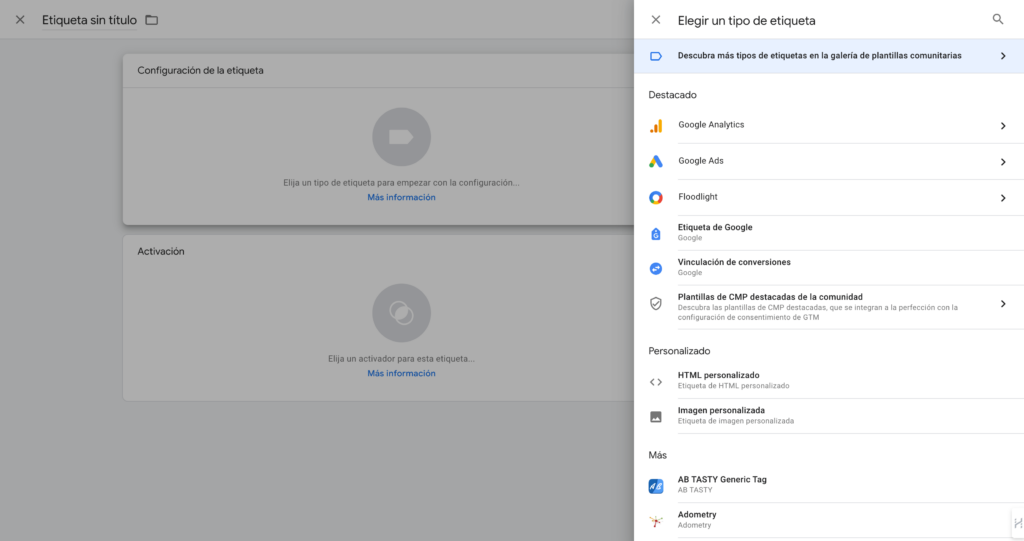The image size is (1024, 541).
Task: Open 'Más información' under tag configuration
Action: click(x=401, y=197)
